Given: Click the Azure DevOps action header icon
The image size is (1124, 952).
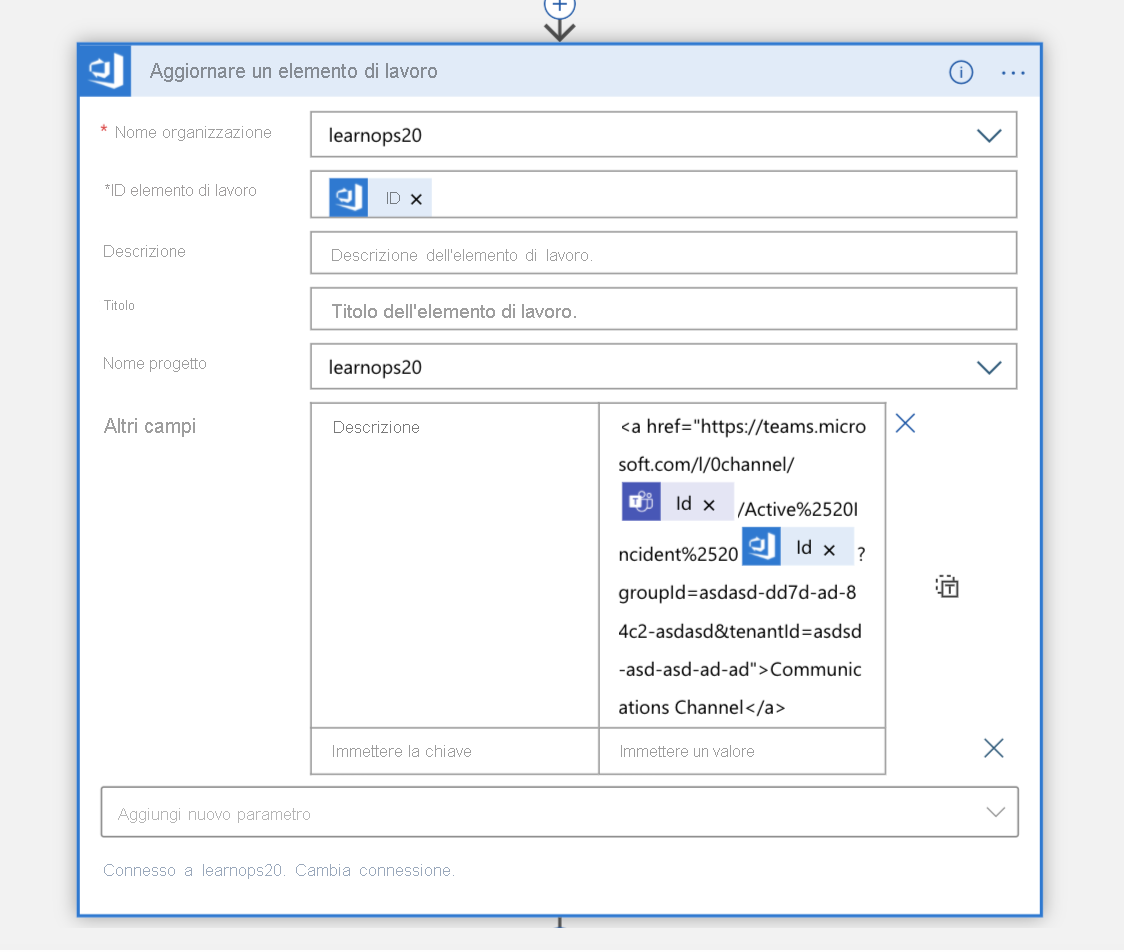Looking at the screenshot, I should tap(105, 71).
